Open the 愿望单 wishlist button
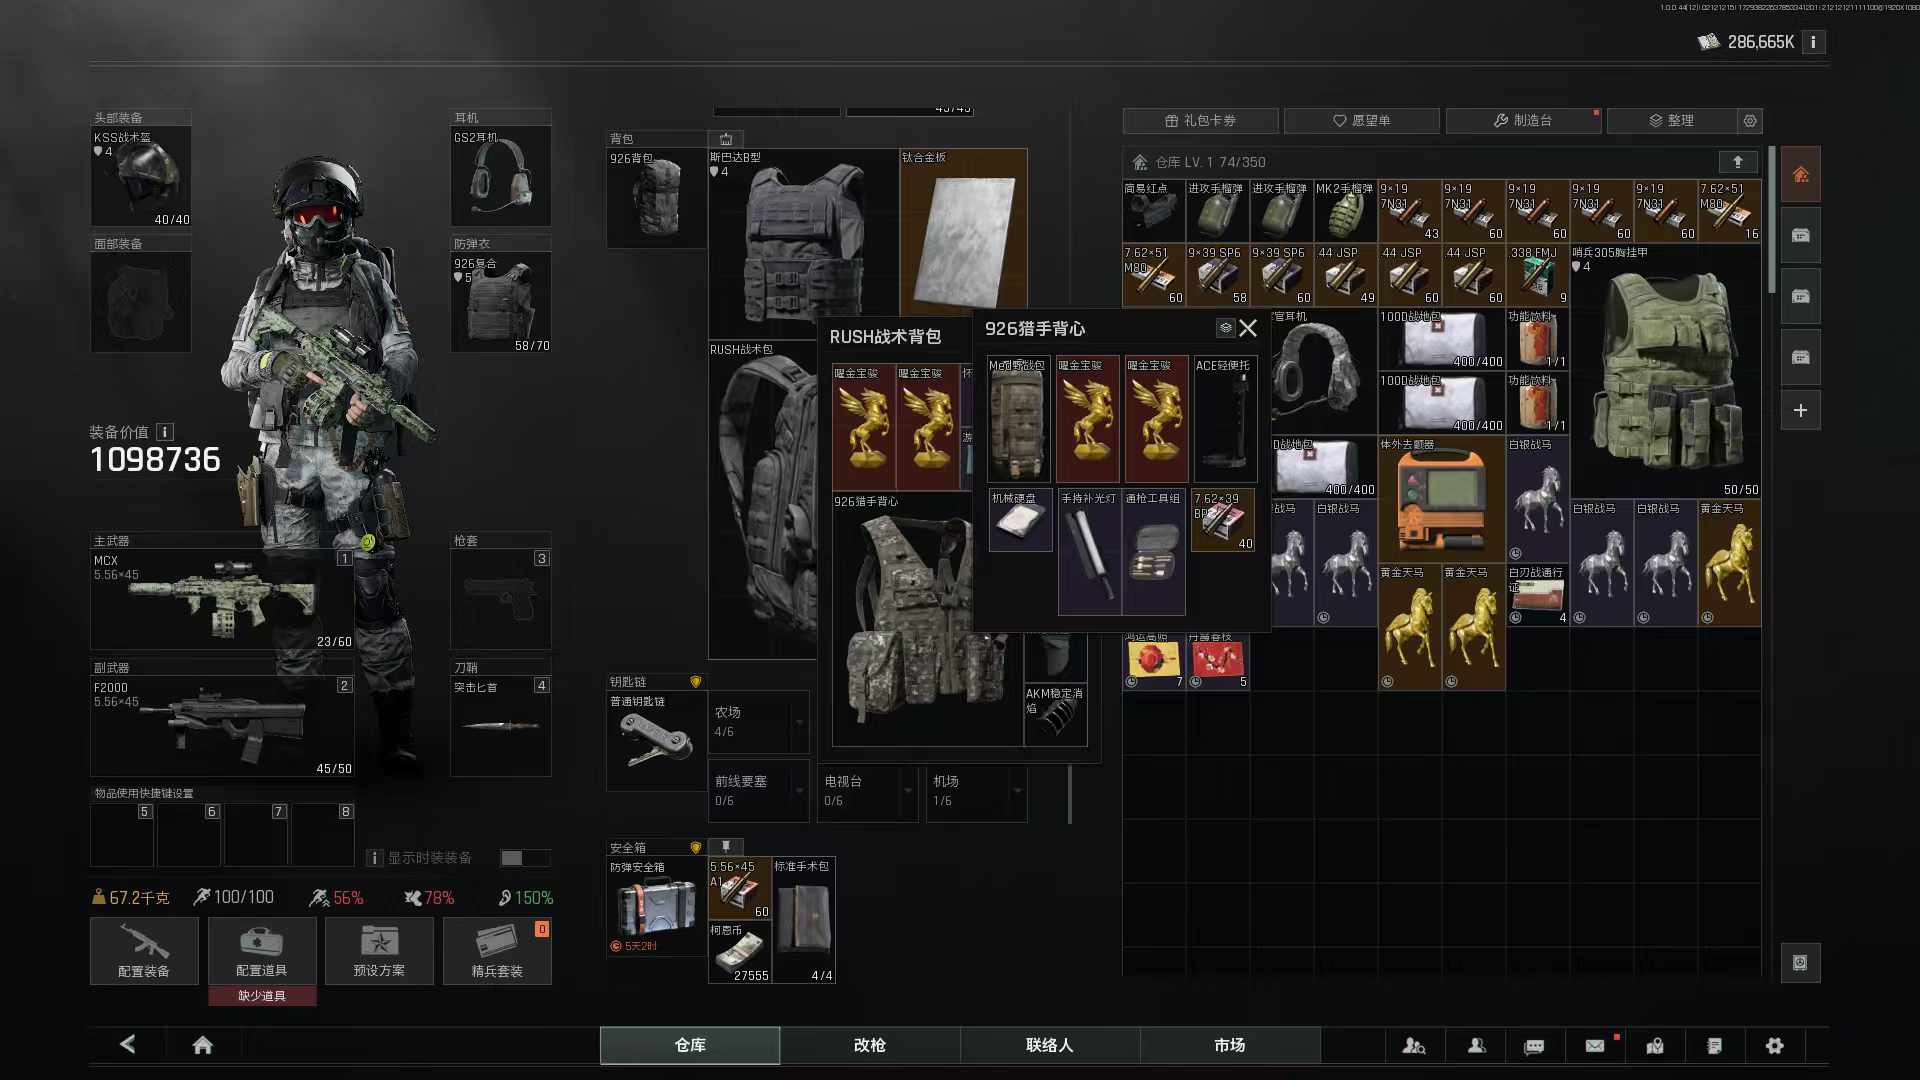This screenshot has height=1080, width=1920. pyautogui.click(x=1362, y=121)
